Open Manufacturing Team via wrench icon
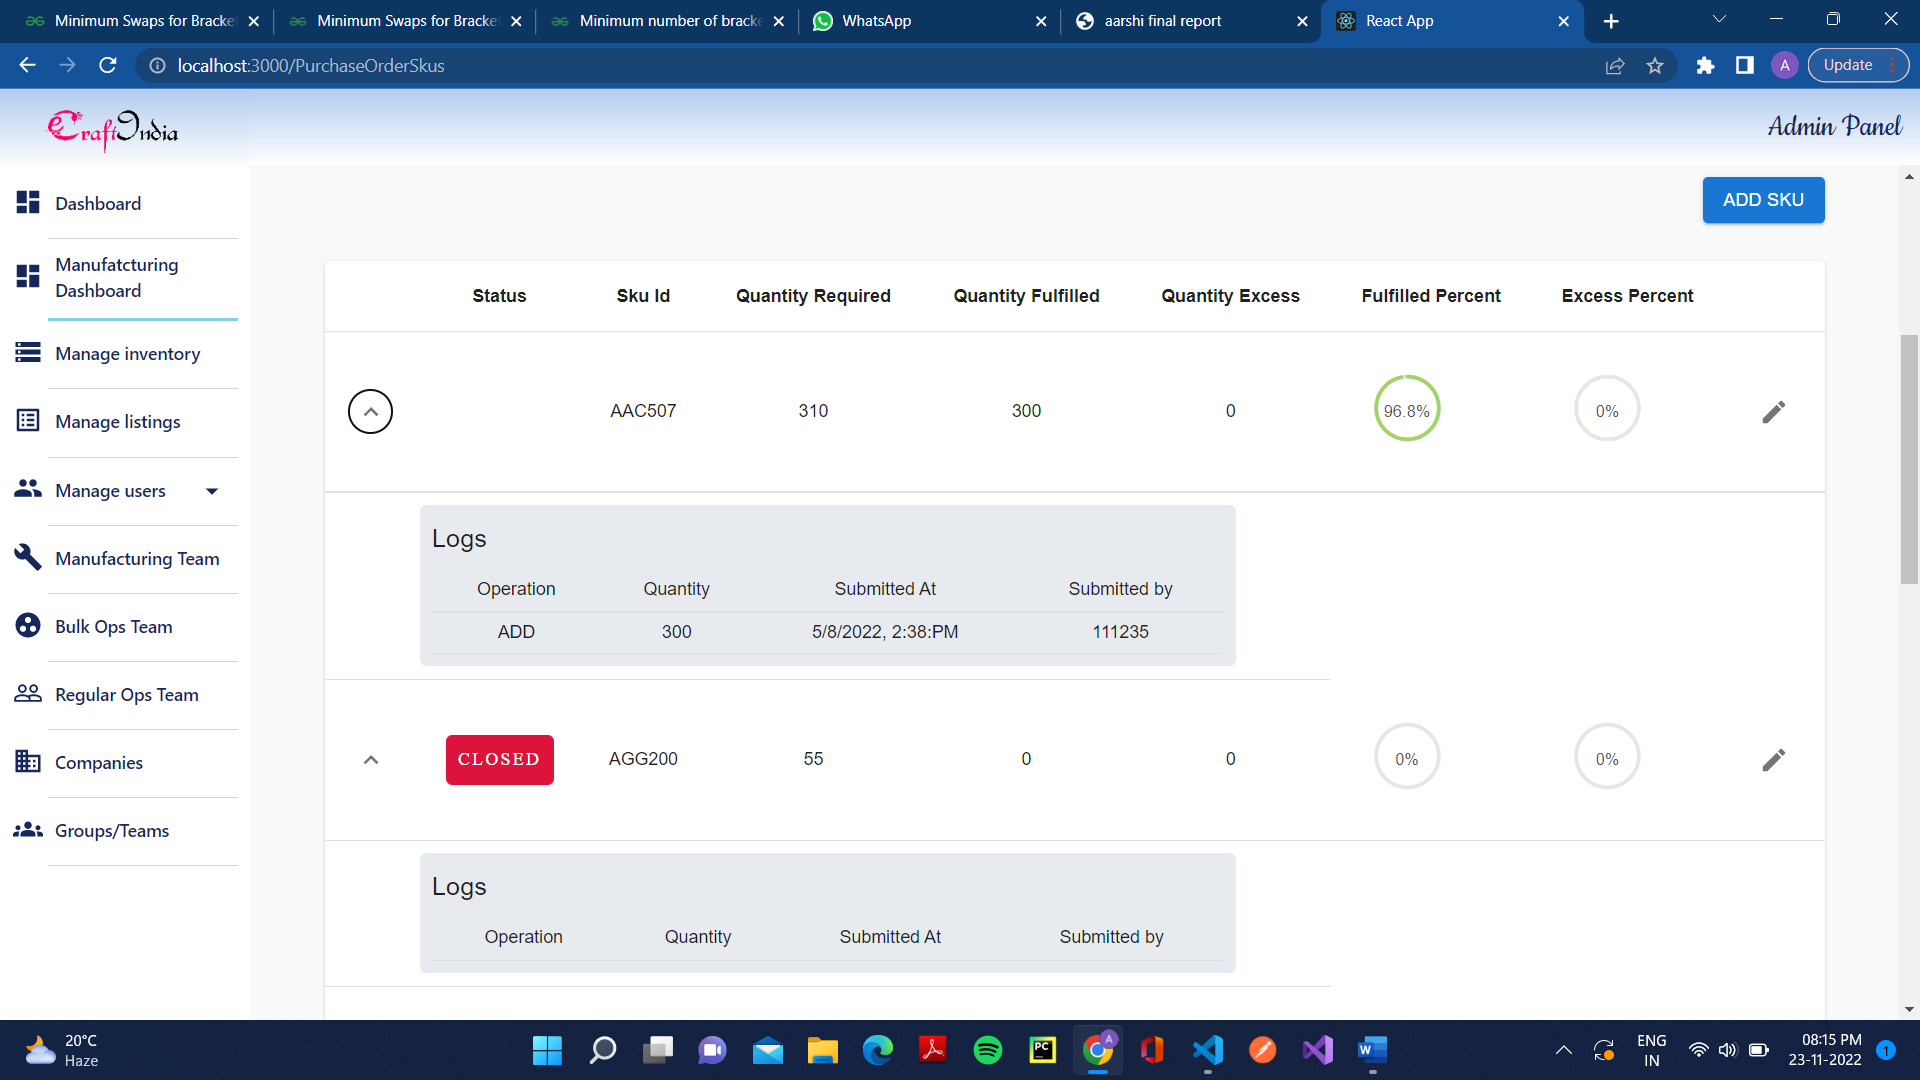Screen dimensions: 1920x1080 pyautogui.click(x=27, y=557)
